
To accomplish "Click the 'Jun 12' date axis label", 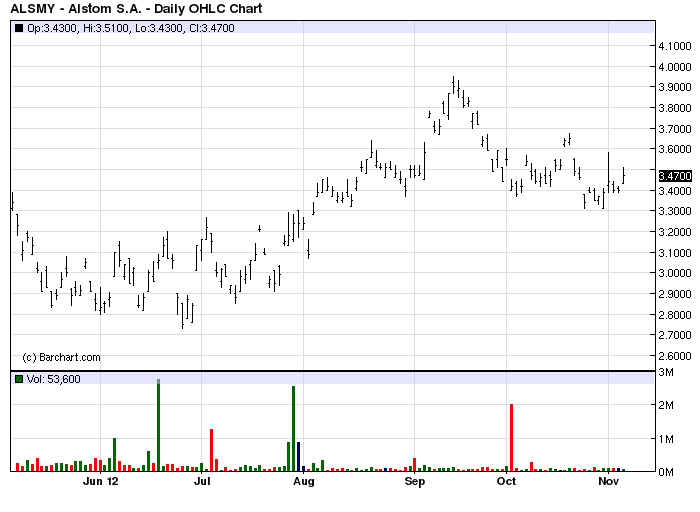I will [x=101, y=481].
